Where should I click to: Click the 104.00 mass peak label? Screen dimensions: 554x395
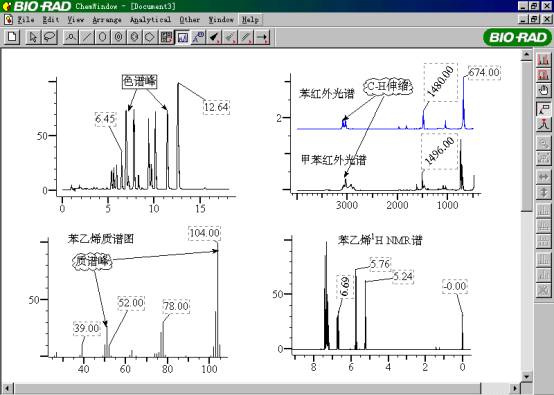(x=205, y=233)
